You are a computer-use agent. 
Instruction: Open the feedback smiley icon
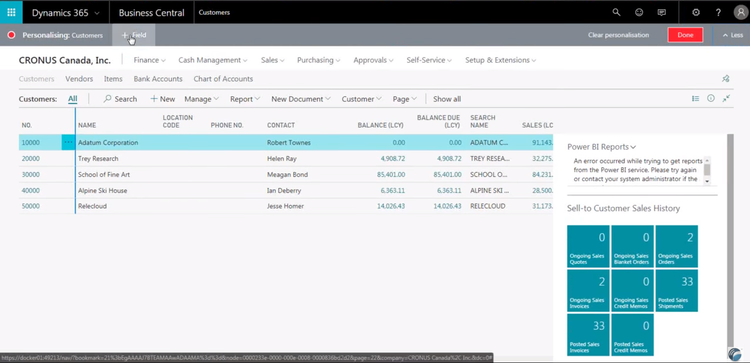pos(639,12)
